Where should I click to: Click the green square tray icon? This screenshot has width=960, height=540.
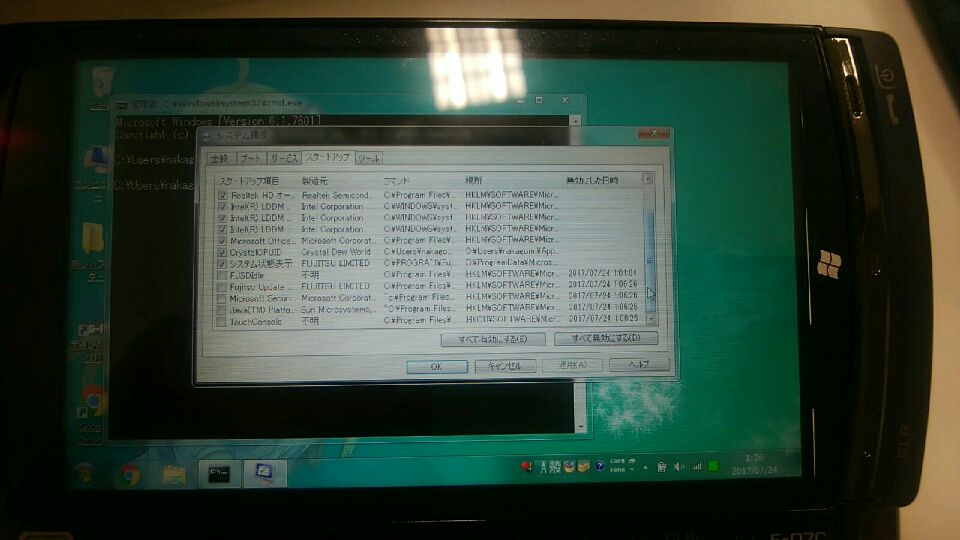click(713, 466)
